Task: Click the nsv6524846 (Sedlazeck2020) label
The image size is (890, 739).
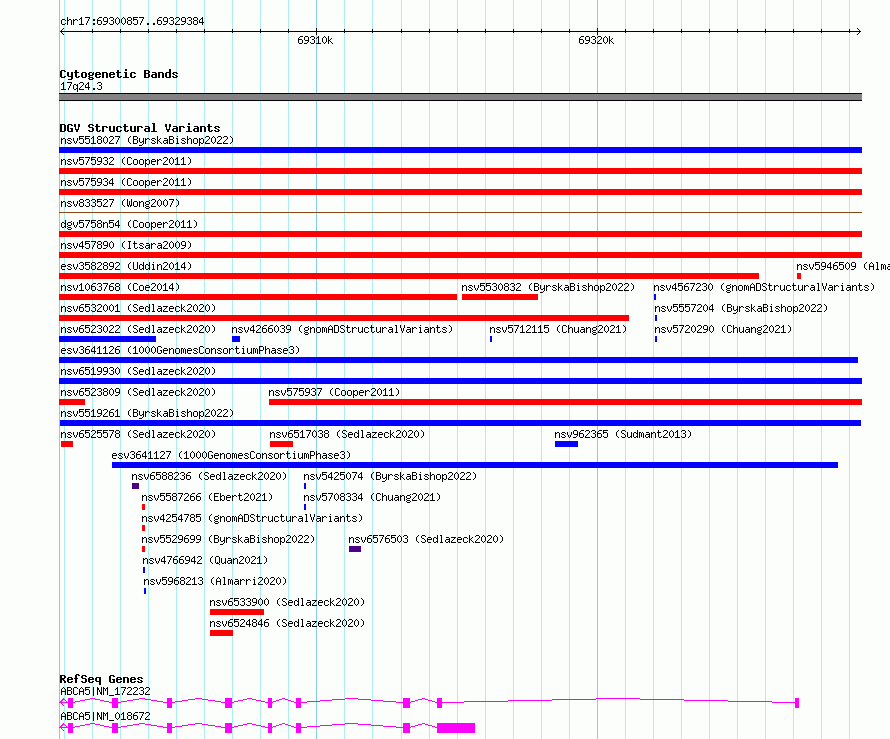Action: pyautogui.click(x=287, y=623)
